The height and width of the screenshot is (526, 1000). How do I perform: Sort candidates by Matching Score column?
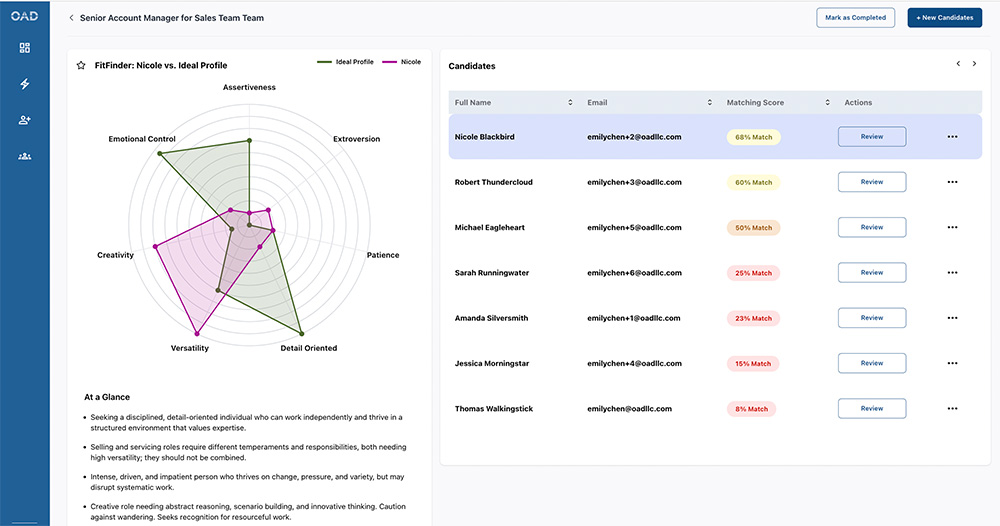pyautogui.click(x=828, y=103)
